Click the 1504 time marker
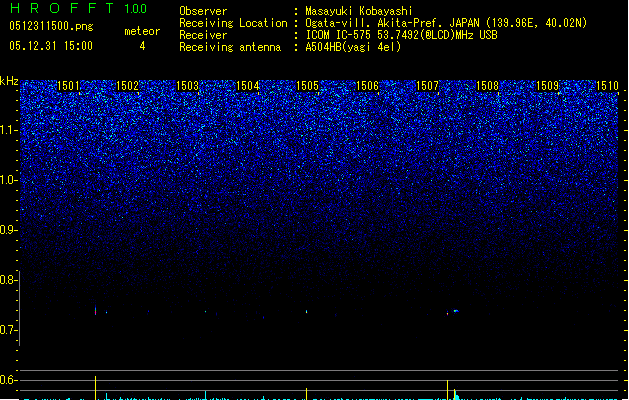Image resolution: width=629 pixels, height=400 pixels. pos(248,86)
